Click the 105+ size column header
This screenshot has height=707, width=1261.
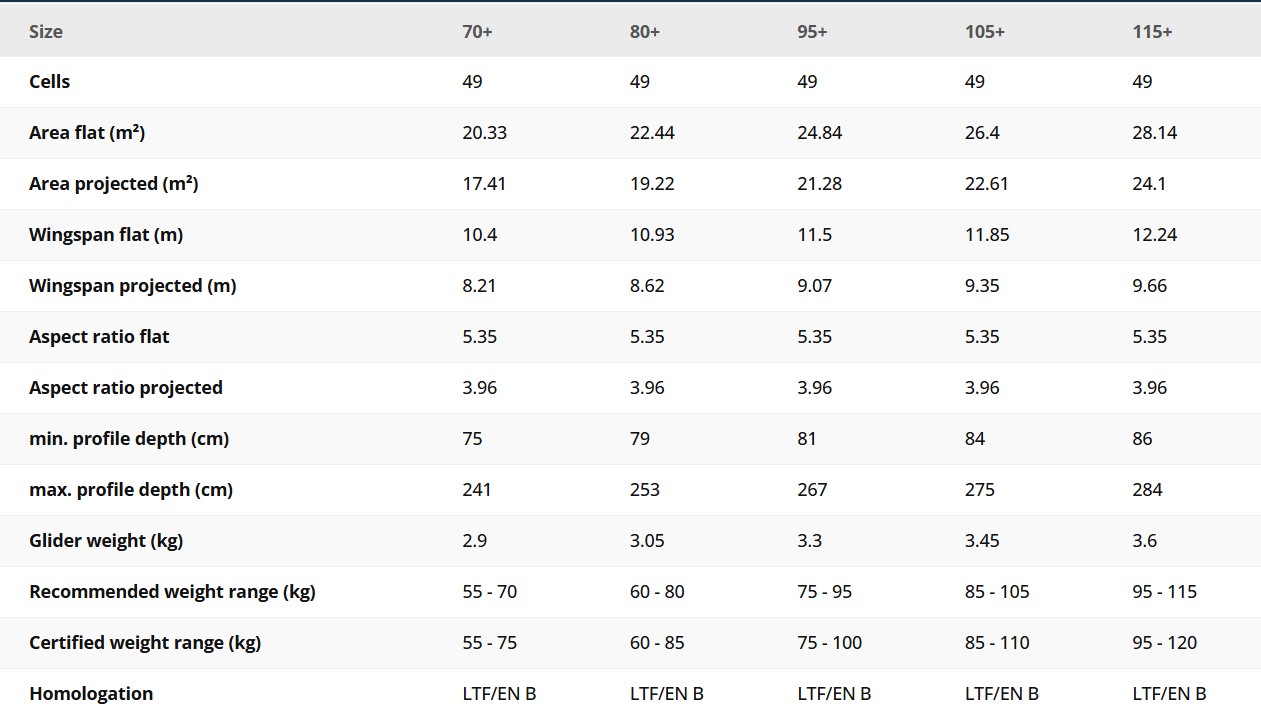point(985,32)
